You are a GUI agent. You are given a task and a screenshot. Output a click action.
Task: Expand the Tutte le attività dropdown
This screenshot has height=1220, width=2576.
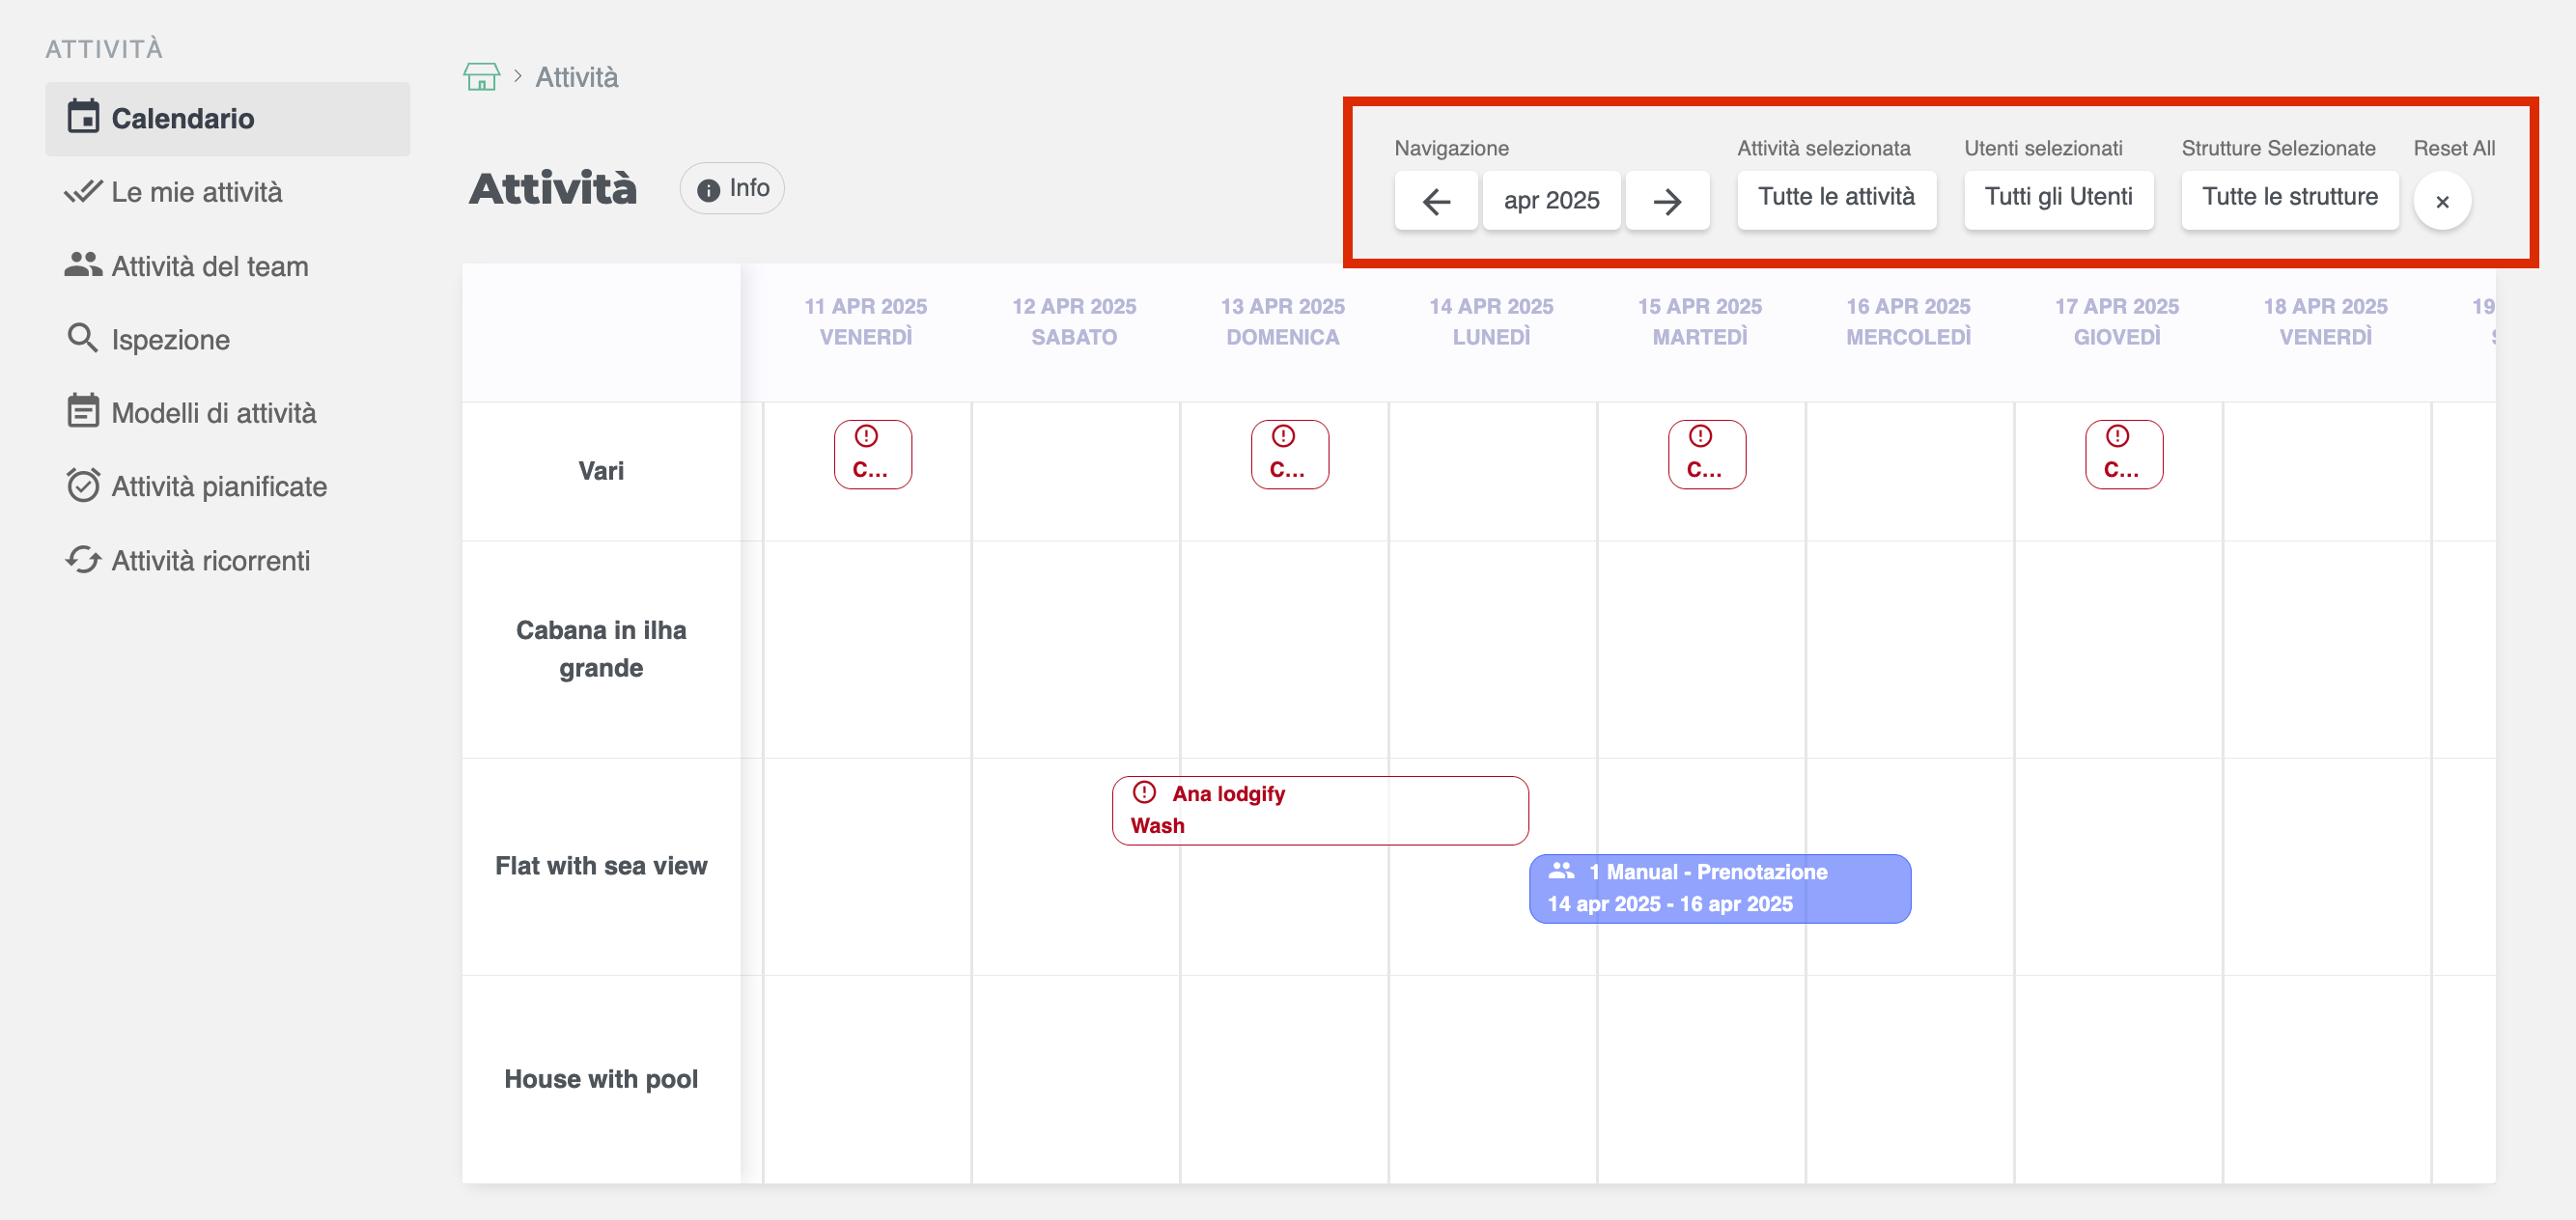pyautogui.click(x=1836, y=198)
